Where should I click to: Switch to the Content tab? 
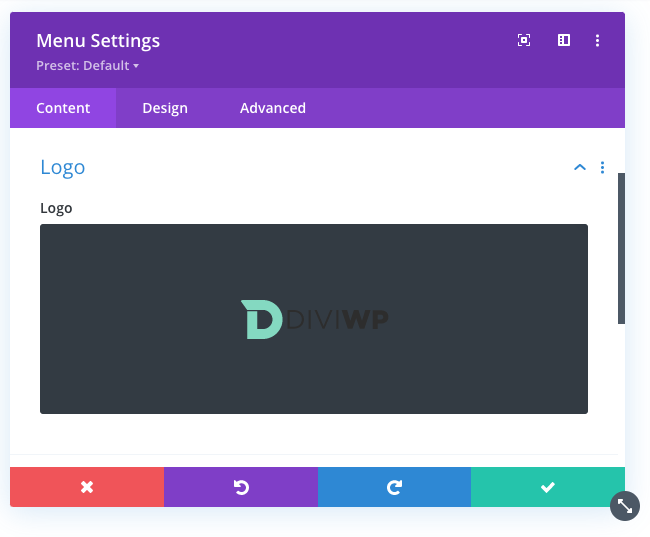(63, 108)
